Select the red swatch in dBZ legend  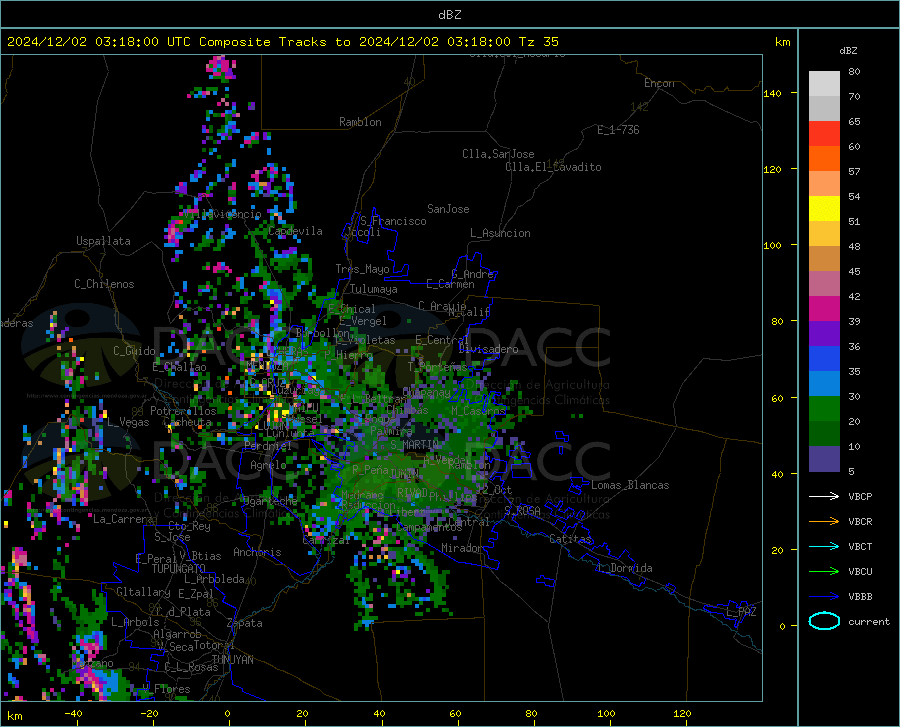click(824, 133)
